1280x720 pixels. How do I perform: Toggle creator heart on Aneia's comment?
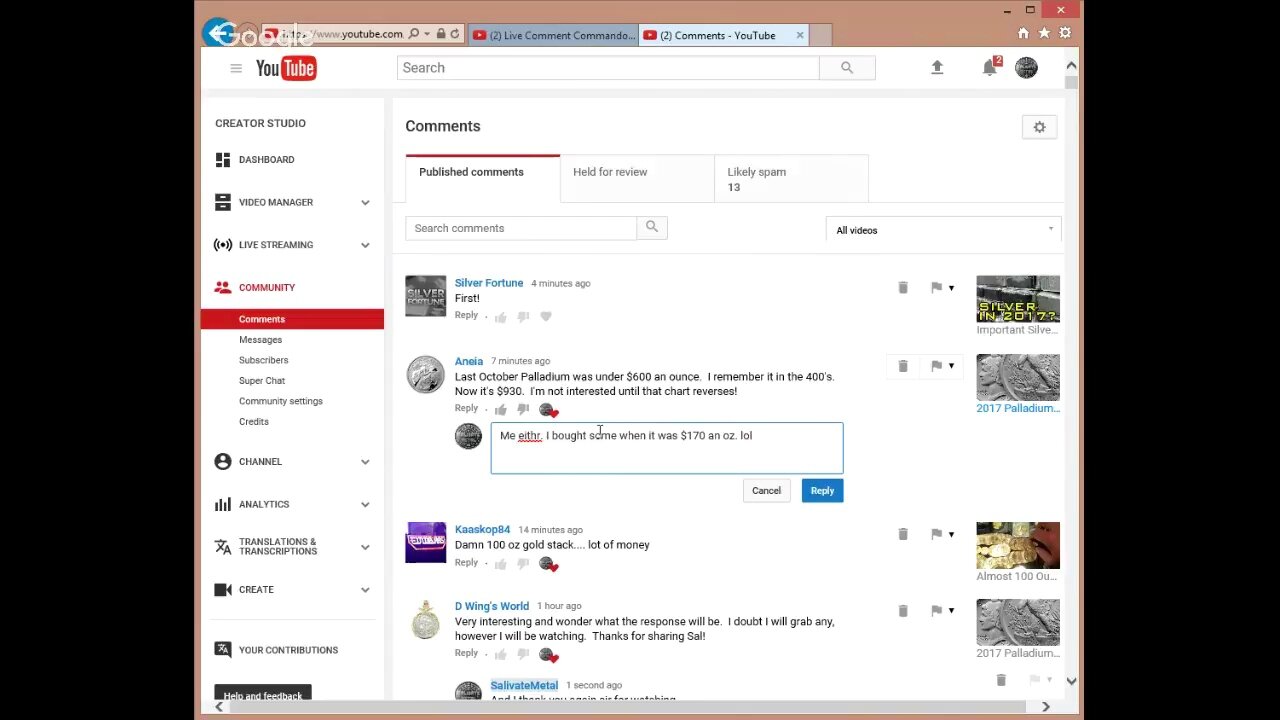(548, 410)
